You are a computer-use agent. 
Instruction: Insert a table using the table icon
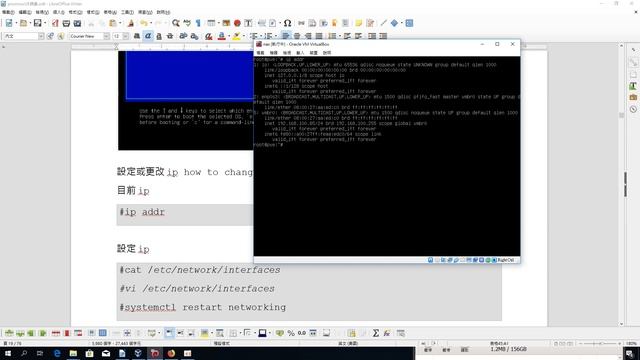pyautogui.click(x=211, y=23)
